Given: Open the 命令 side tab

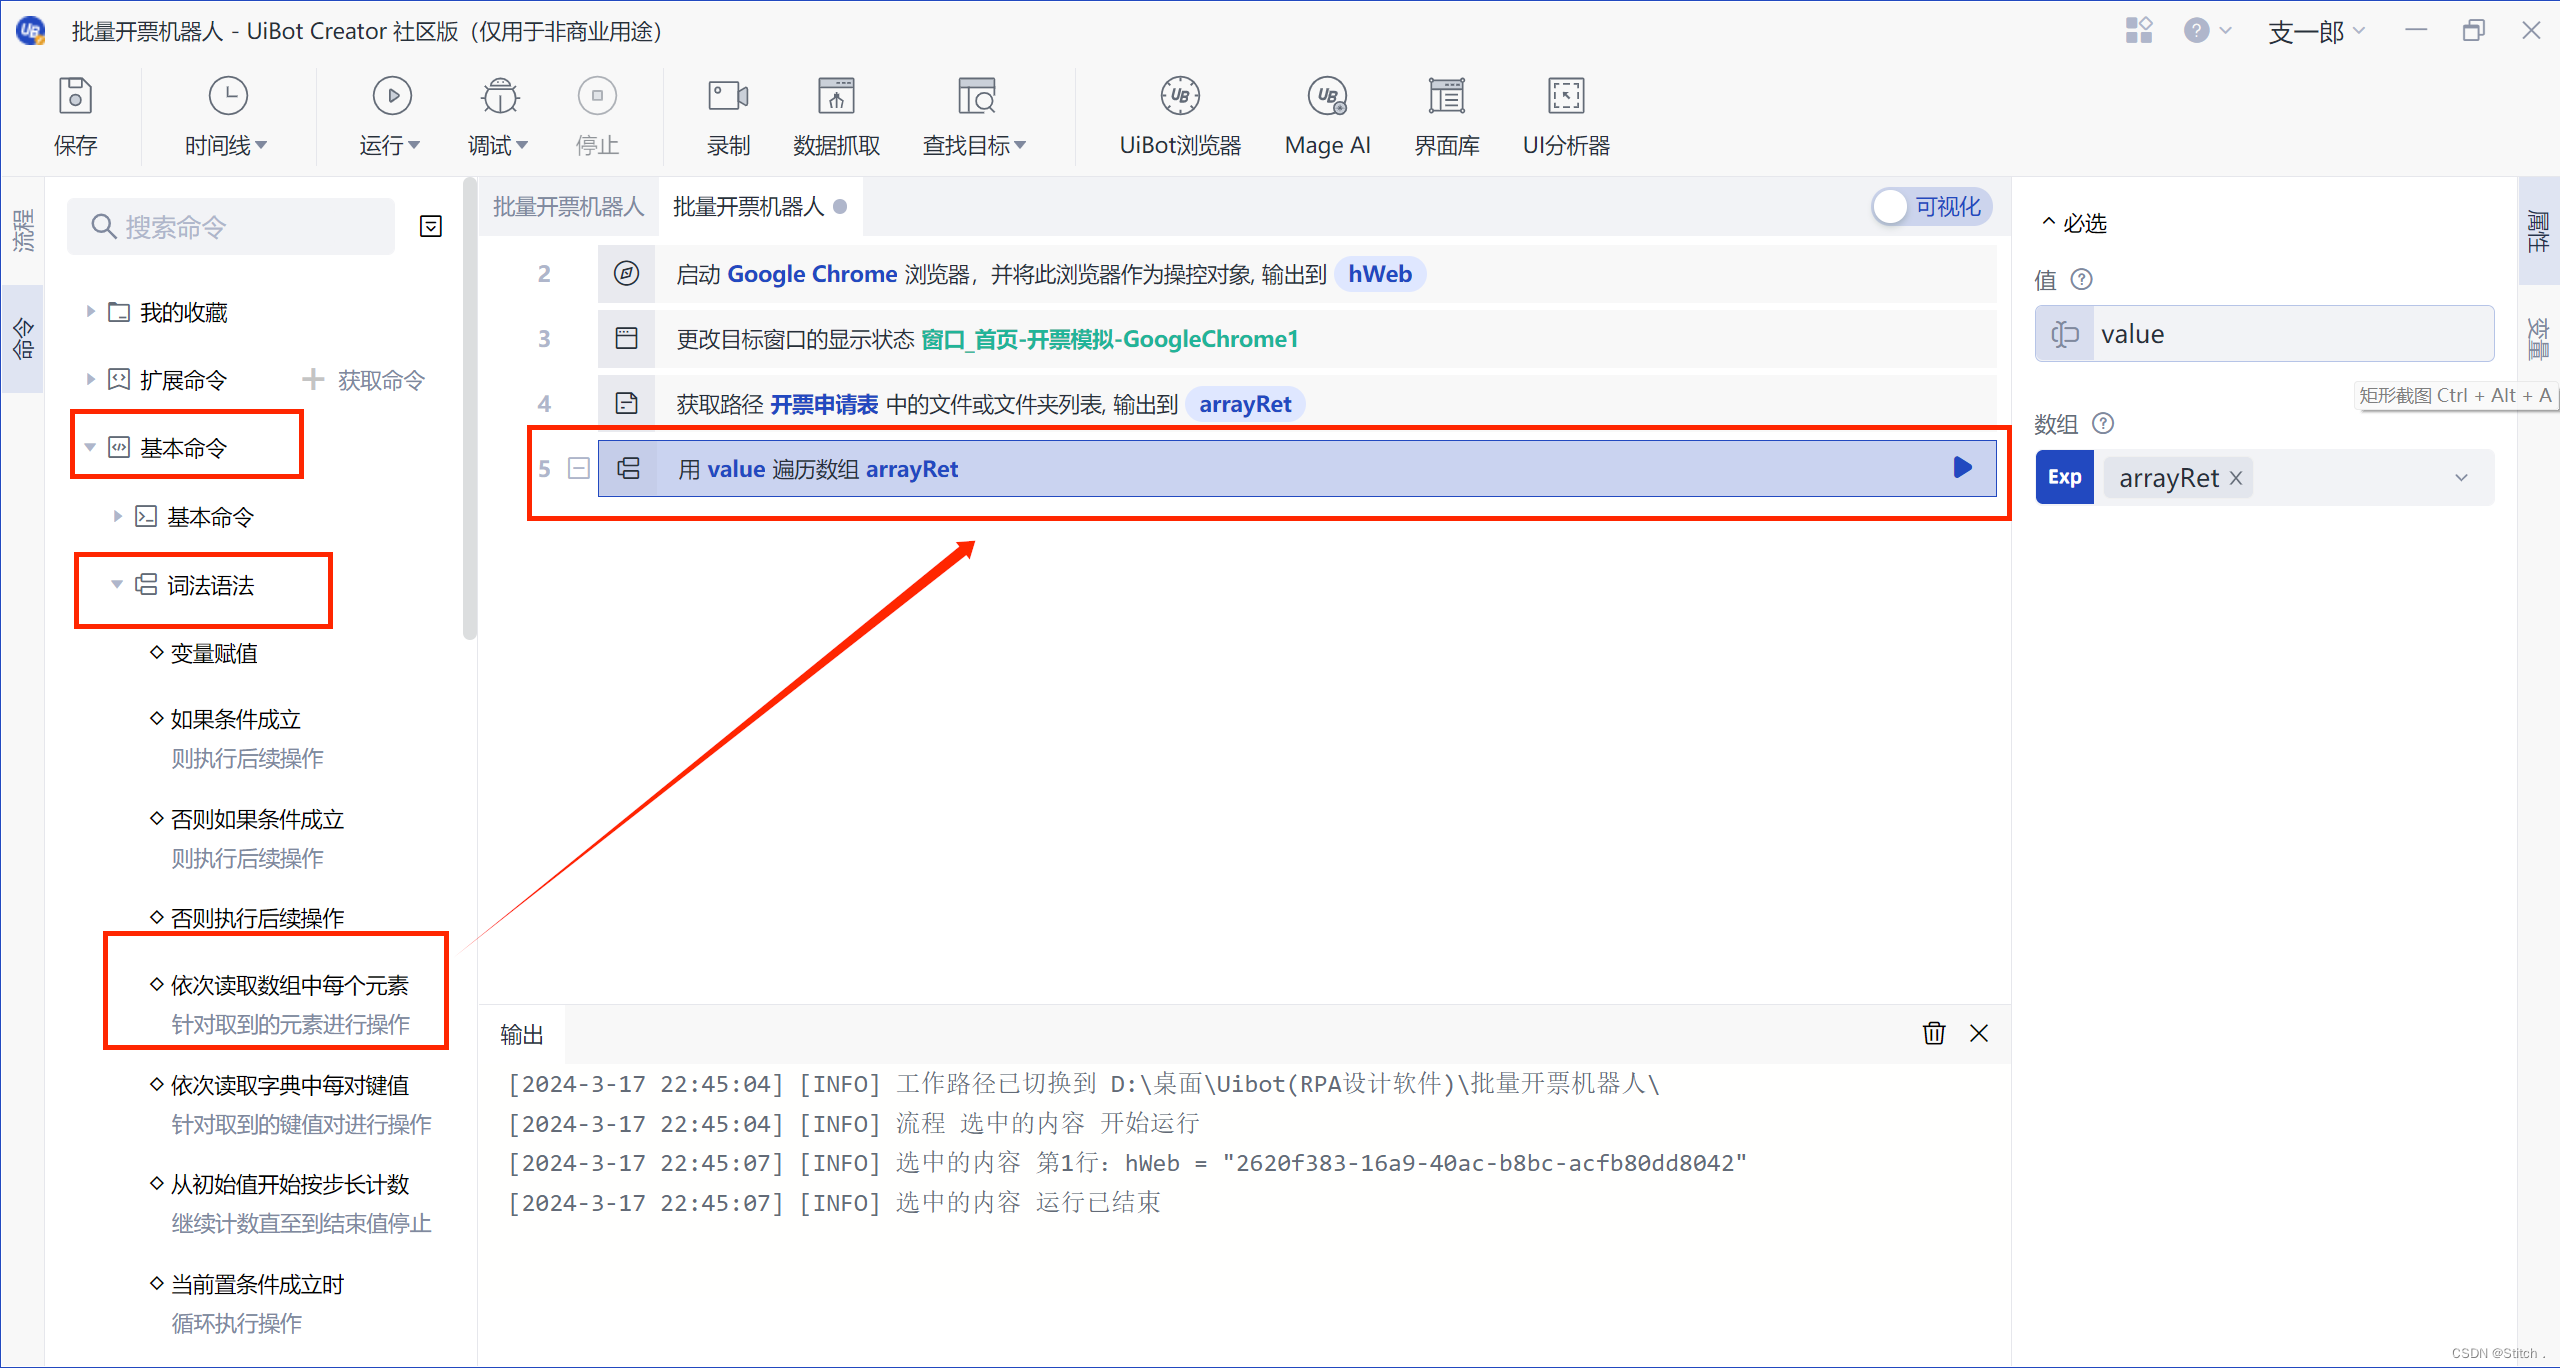Looking at the screenshot, I should pos(22,339).
